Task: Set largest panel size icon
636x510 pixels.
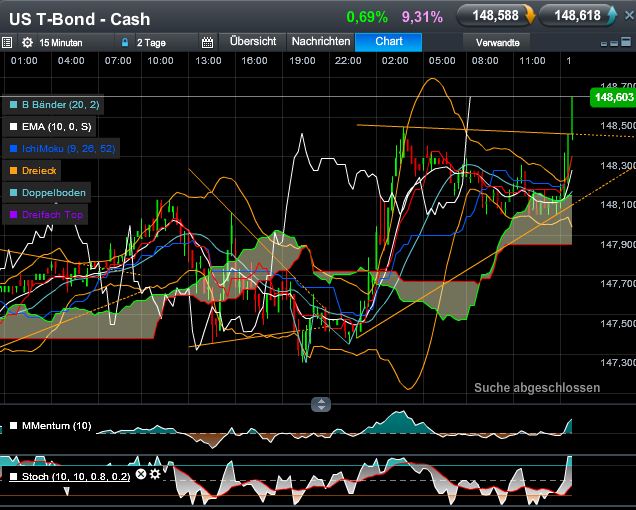Action: pyautogui.click(x=626, y=41)
